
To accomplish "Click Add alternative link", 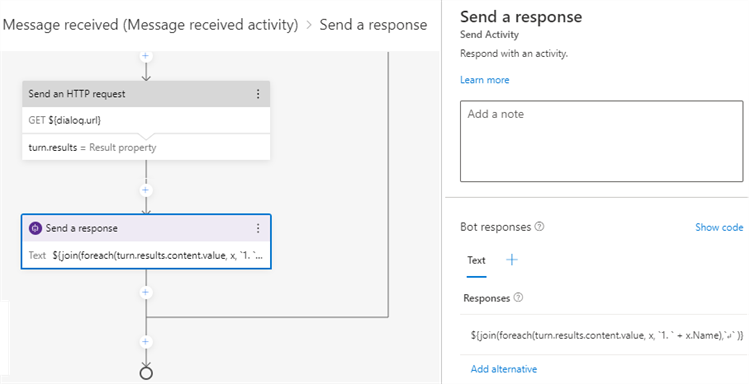I will click(504, 369).
